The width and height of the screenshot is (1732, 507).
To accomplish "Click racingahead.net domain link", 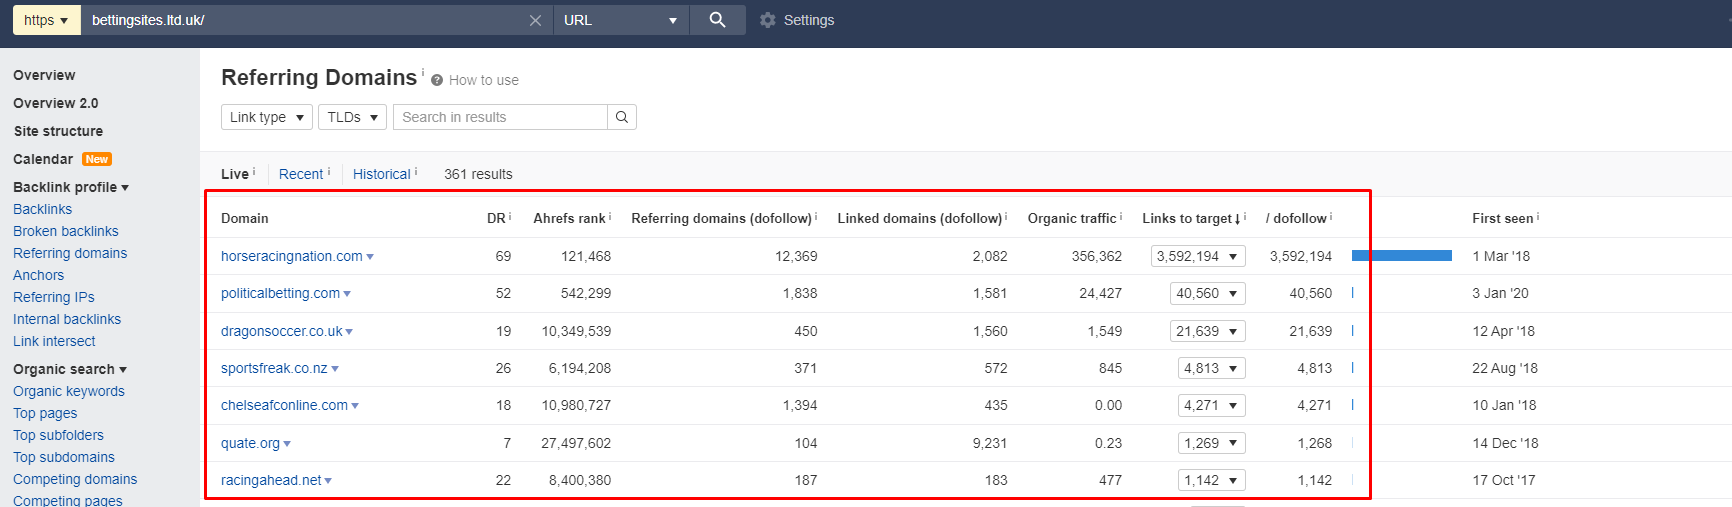I will (x=271, y=480).
